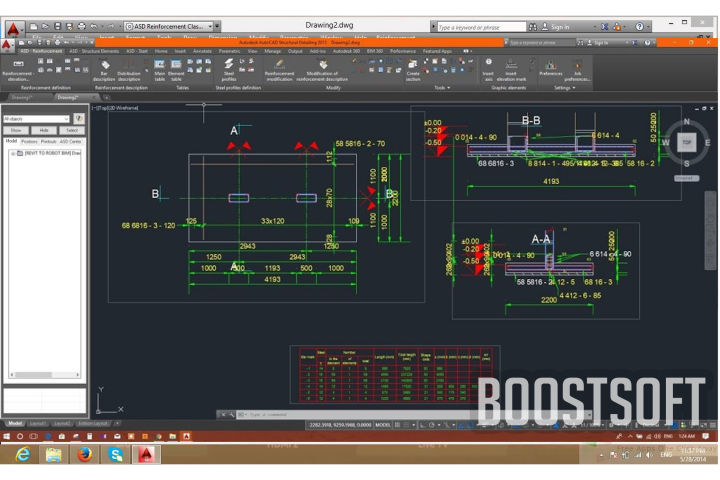
Task: Open Firefox from the taskbar
Action: pos(84,455)
